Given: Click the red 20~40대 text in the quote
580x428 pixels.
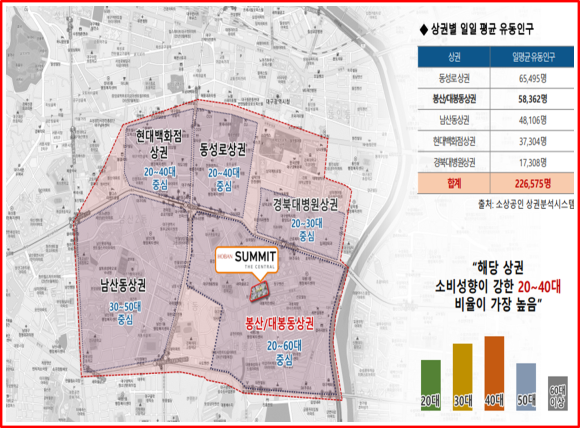Looking at the screenshot, I should [539, 286].
